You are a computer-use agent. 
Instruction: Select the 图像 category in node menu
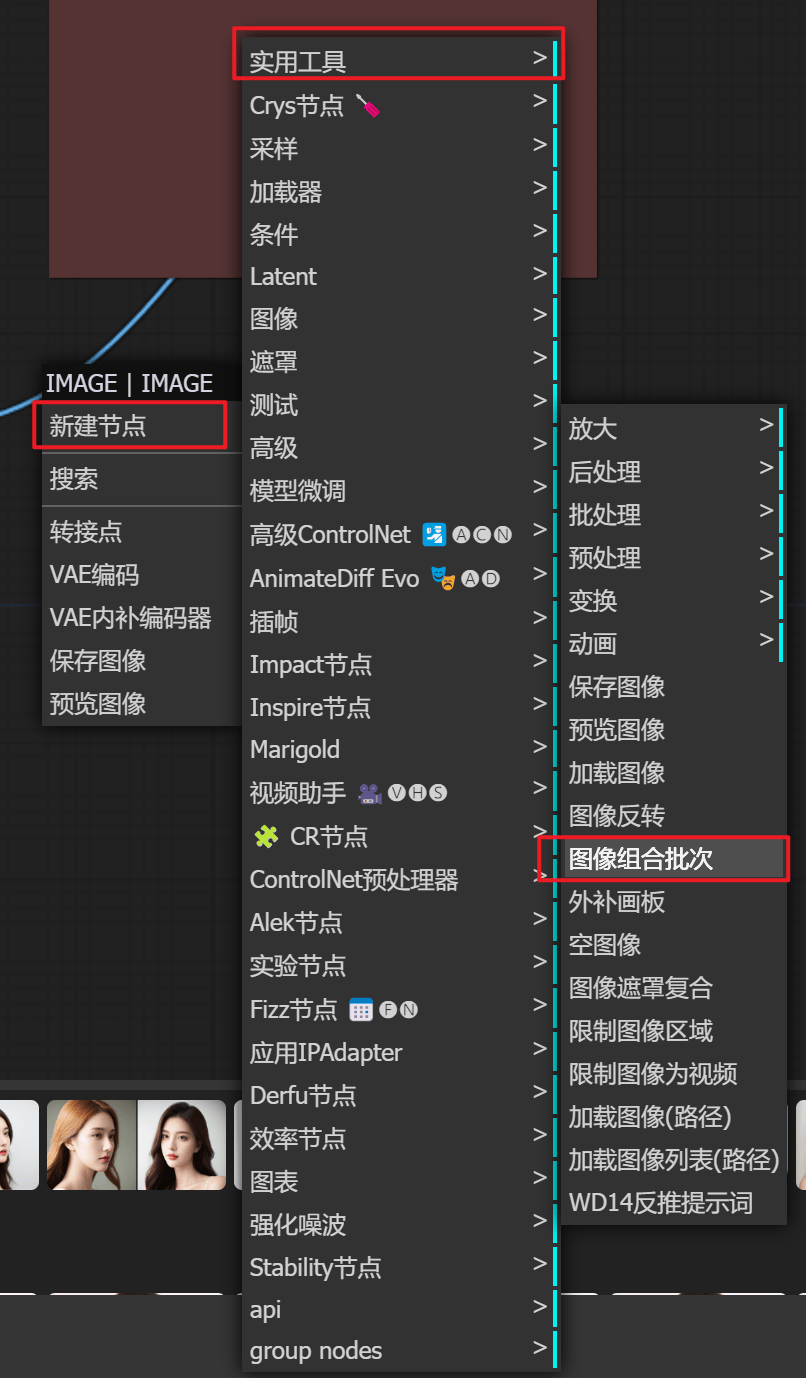[x=400, y=319]
